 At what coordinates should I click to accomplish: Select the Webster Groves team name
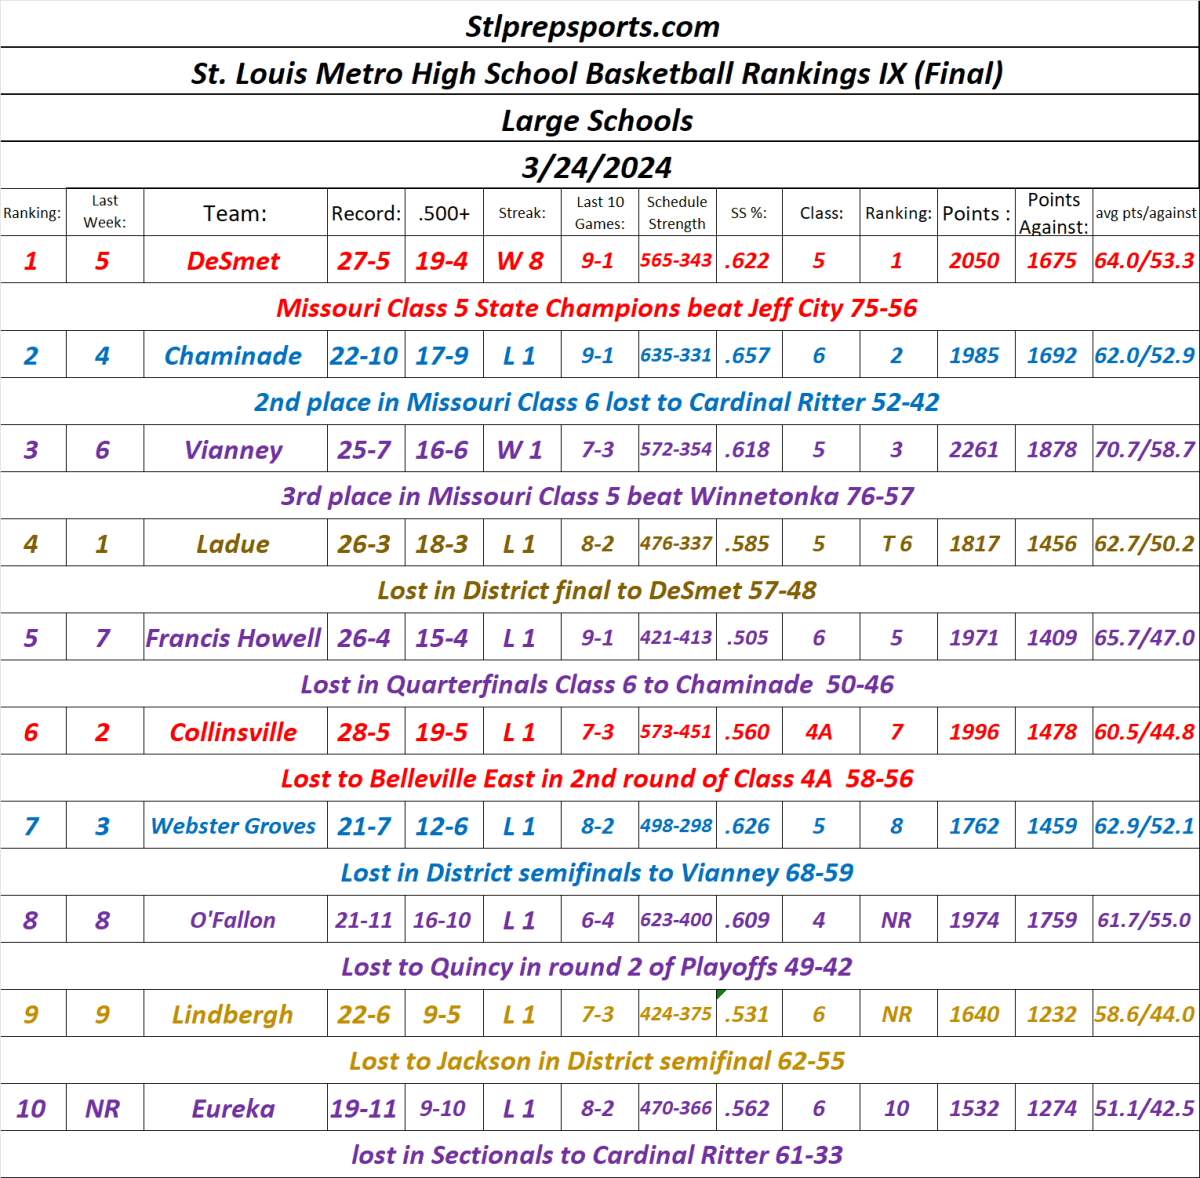pyautogui.click(x=234, y=826)
